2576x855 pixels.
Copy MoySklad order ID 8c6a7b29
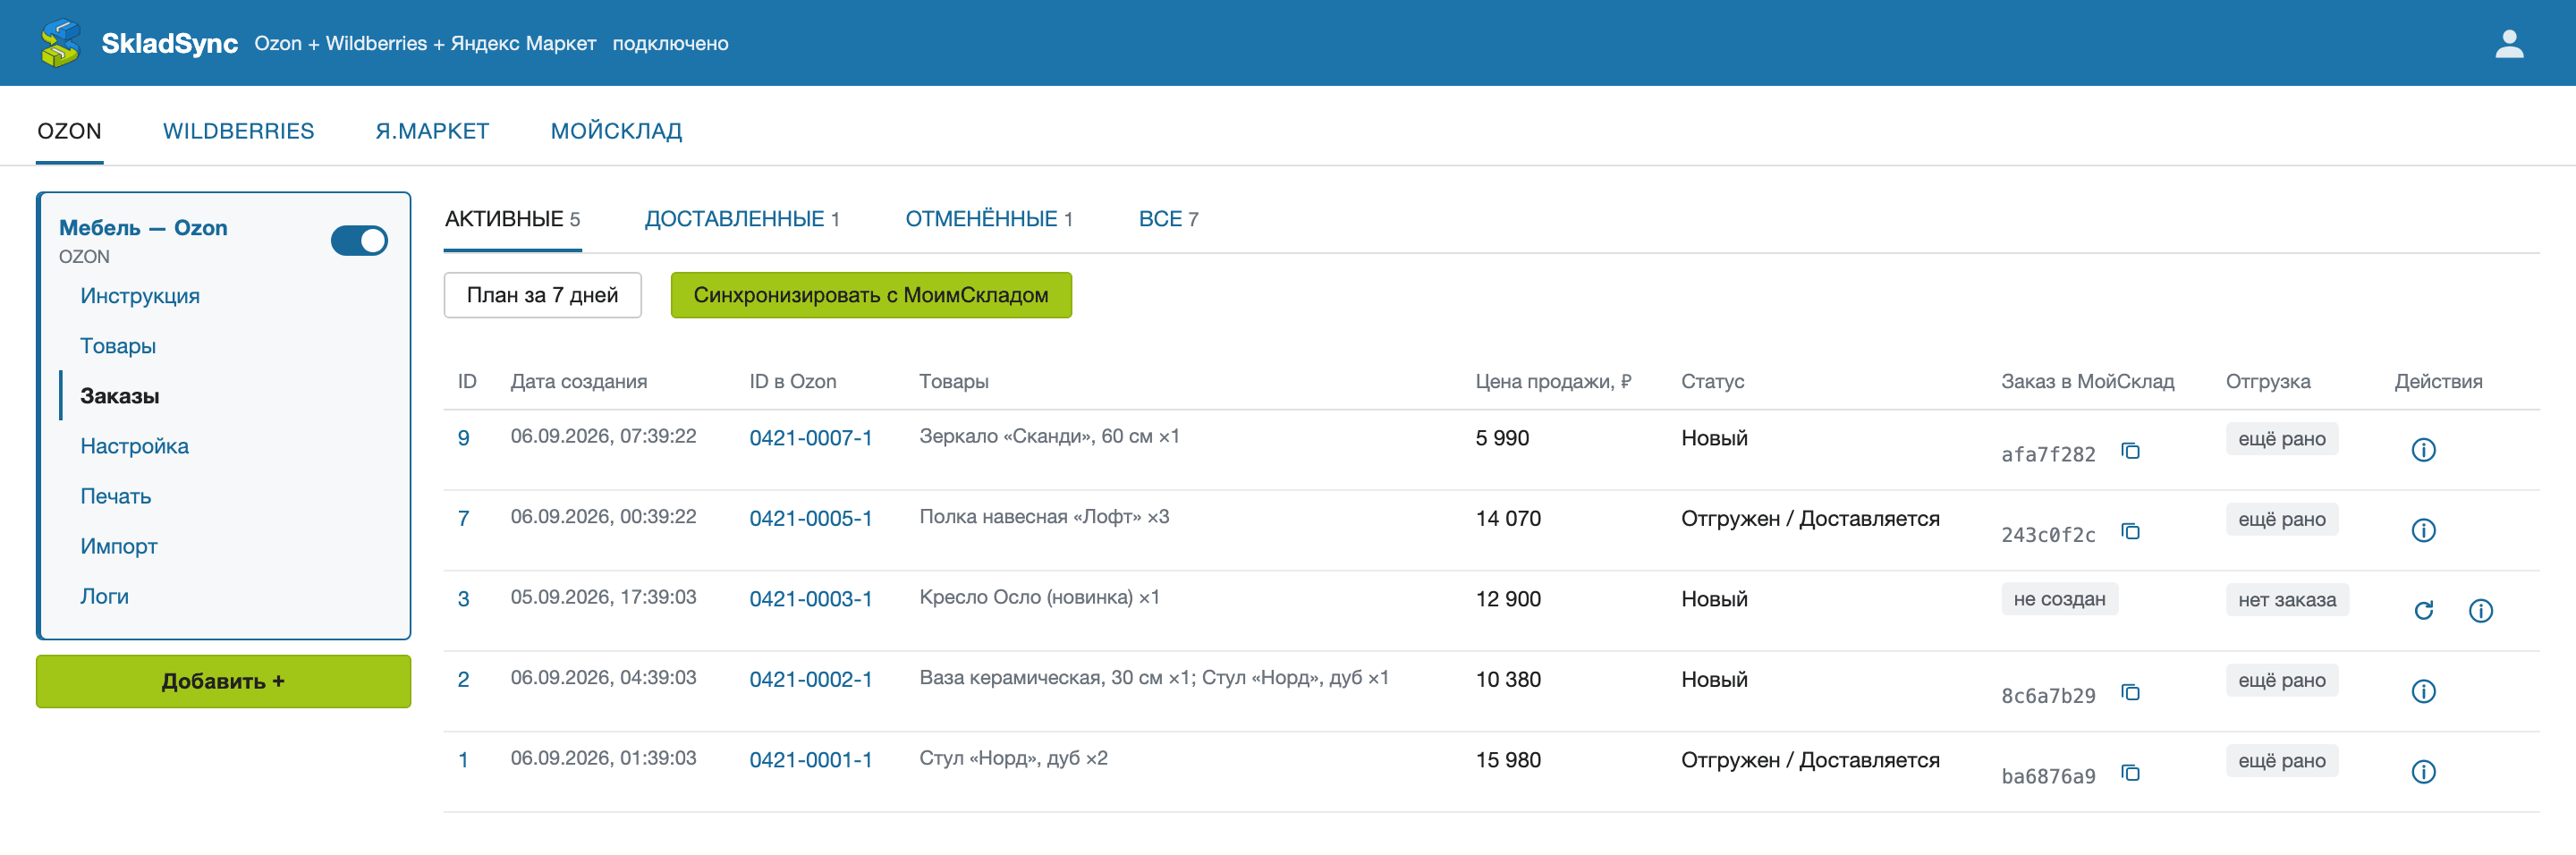[x=2130, y=693]
